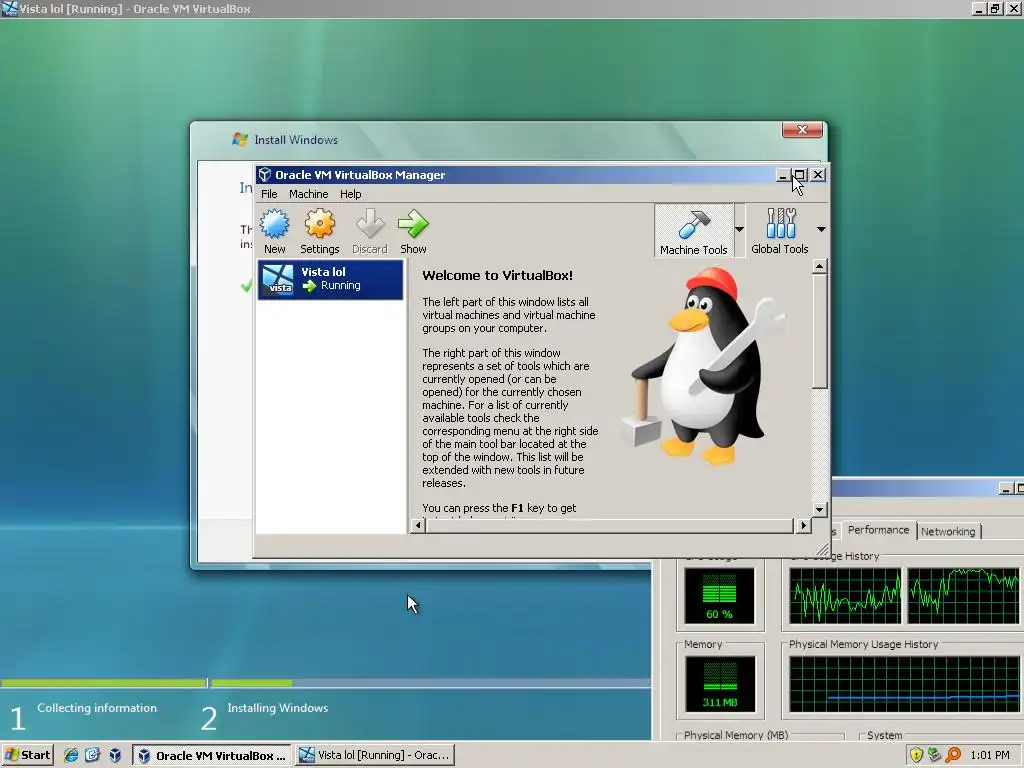This screenshot has width=1024, height=768.
Task: Expand the Global Tools dropdown arrow
Action: (x=821, y=229)
